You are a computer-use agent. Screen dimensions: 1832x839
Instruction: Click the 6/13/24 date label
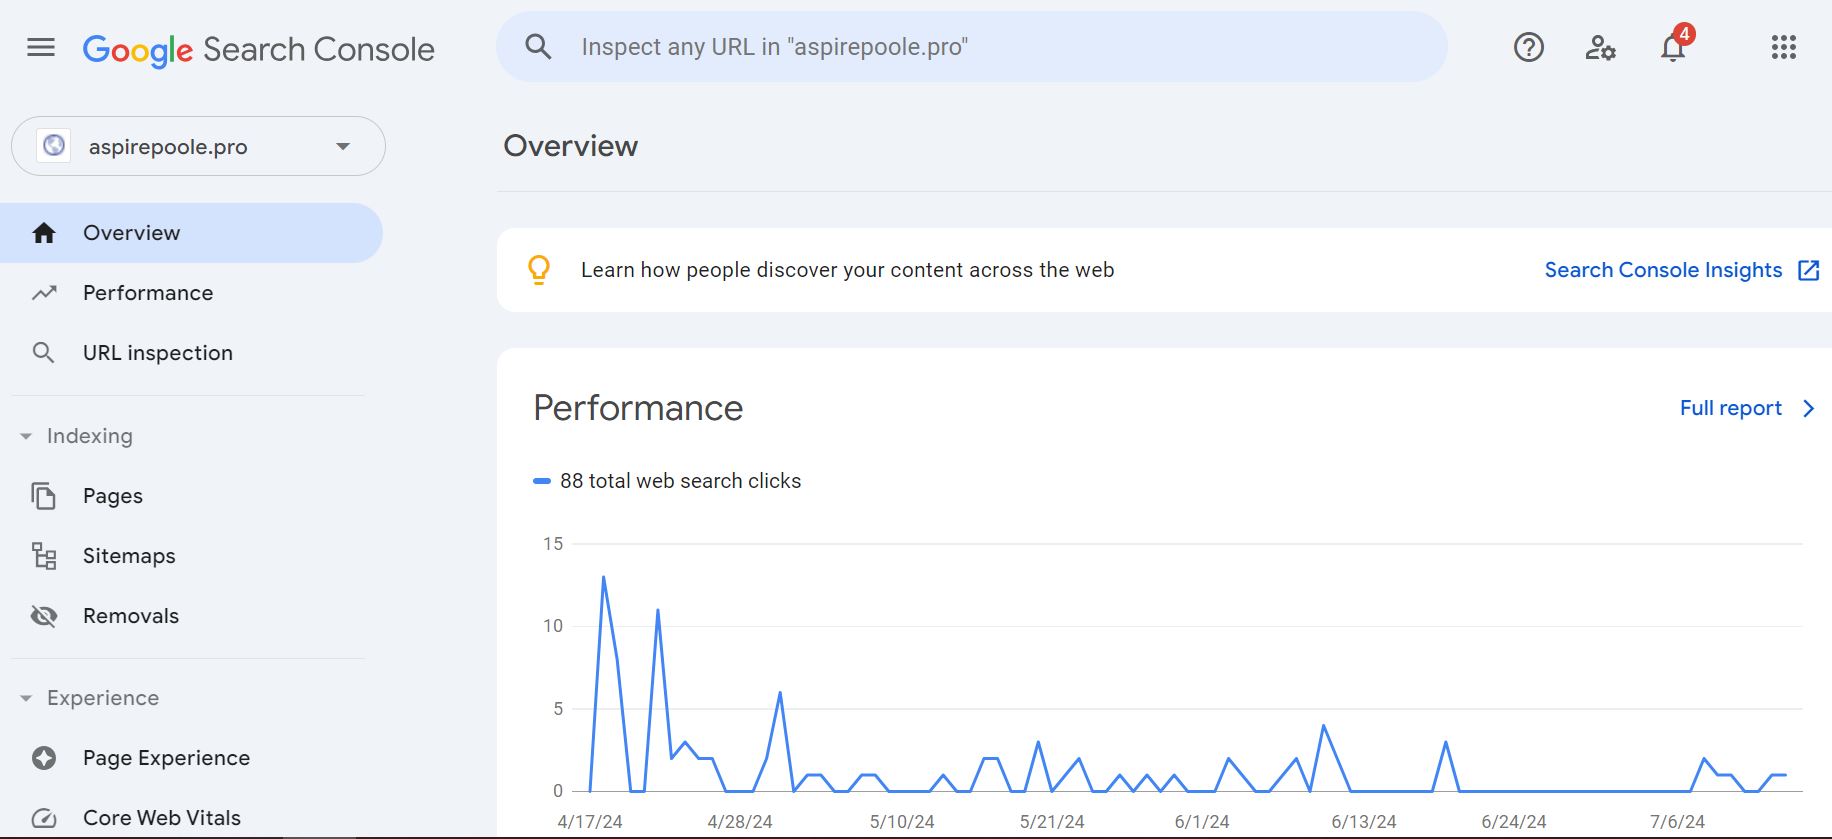(x=1364, y=822)
